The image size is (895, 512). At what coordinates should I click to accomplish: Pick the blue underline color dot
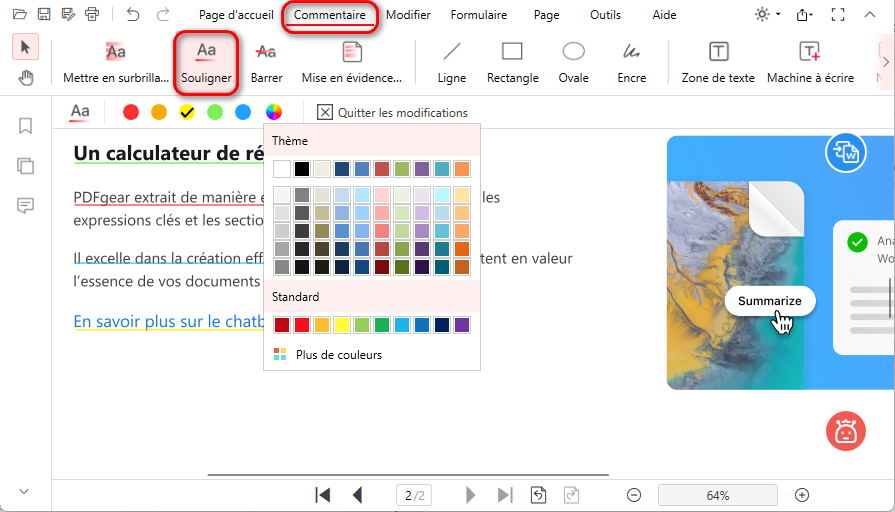pos(243,112)
